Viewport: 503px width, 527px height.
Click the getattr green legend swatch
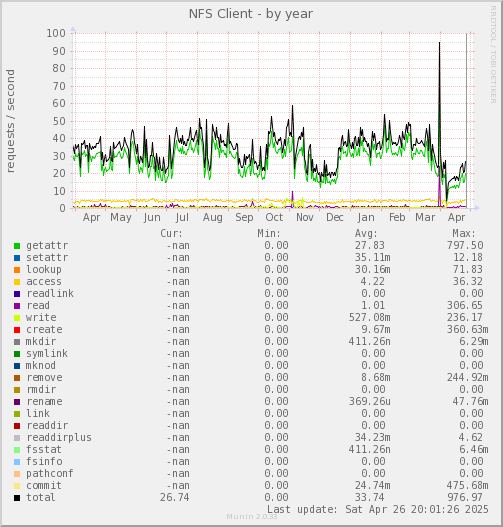coord(17,246)
